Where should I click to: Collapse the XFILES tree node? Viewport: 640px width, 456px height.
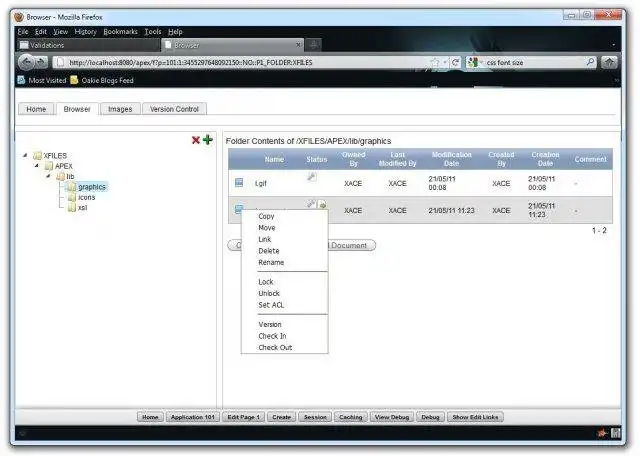pyautogui.click(x=25, y=155)
